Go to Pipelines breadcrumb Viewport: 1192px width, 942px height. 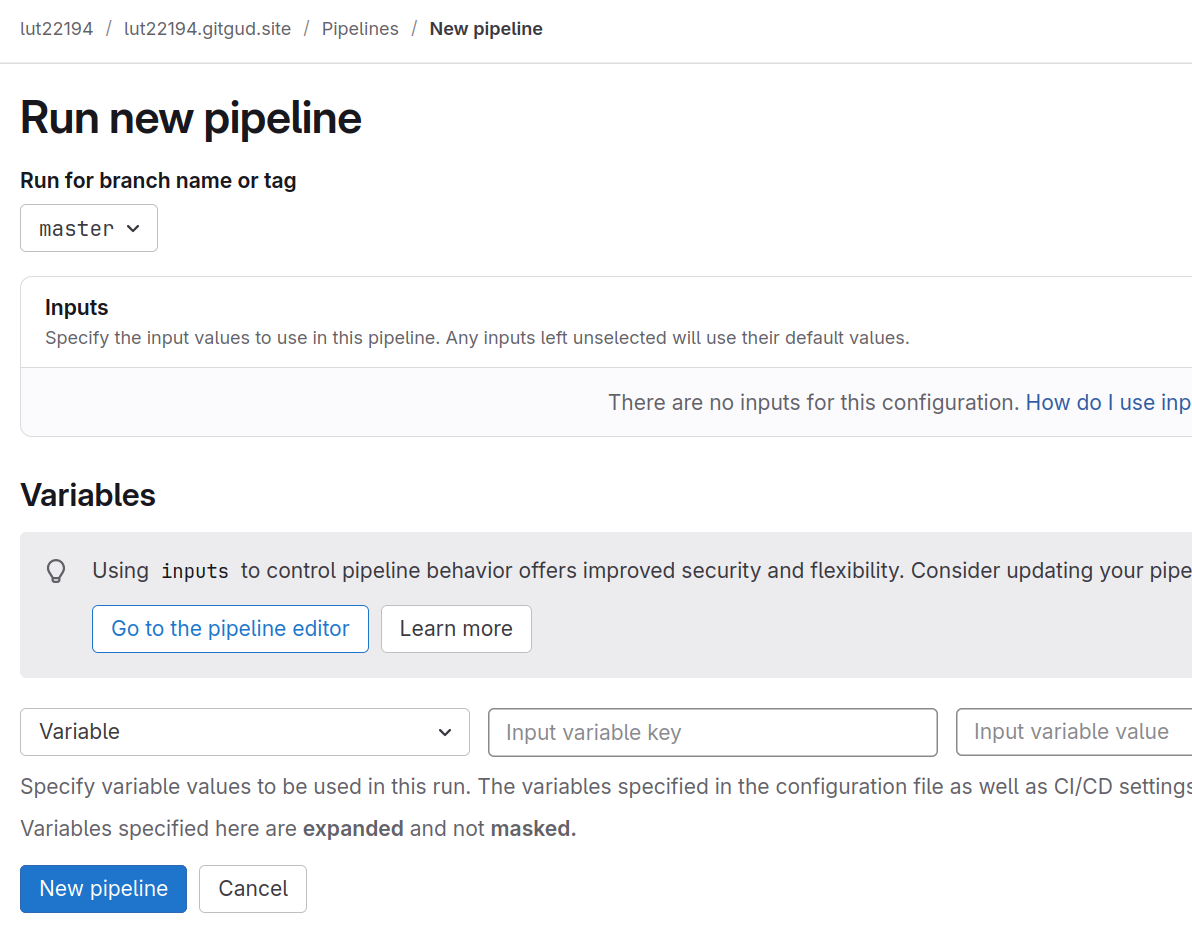pos(360,29)
